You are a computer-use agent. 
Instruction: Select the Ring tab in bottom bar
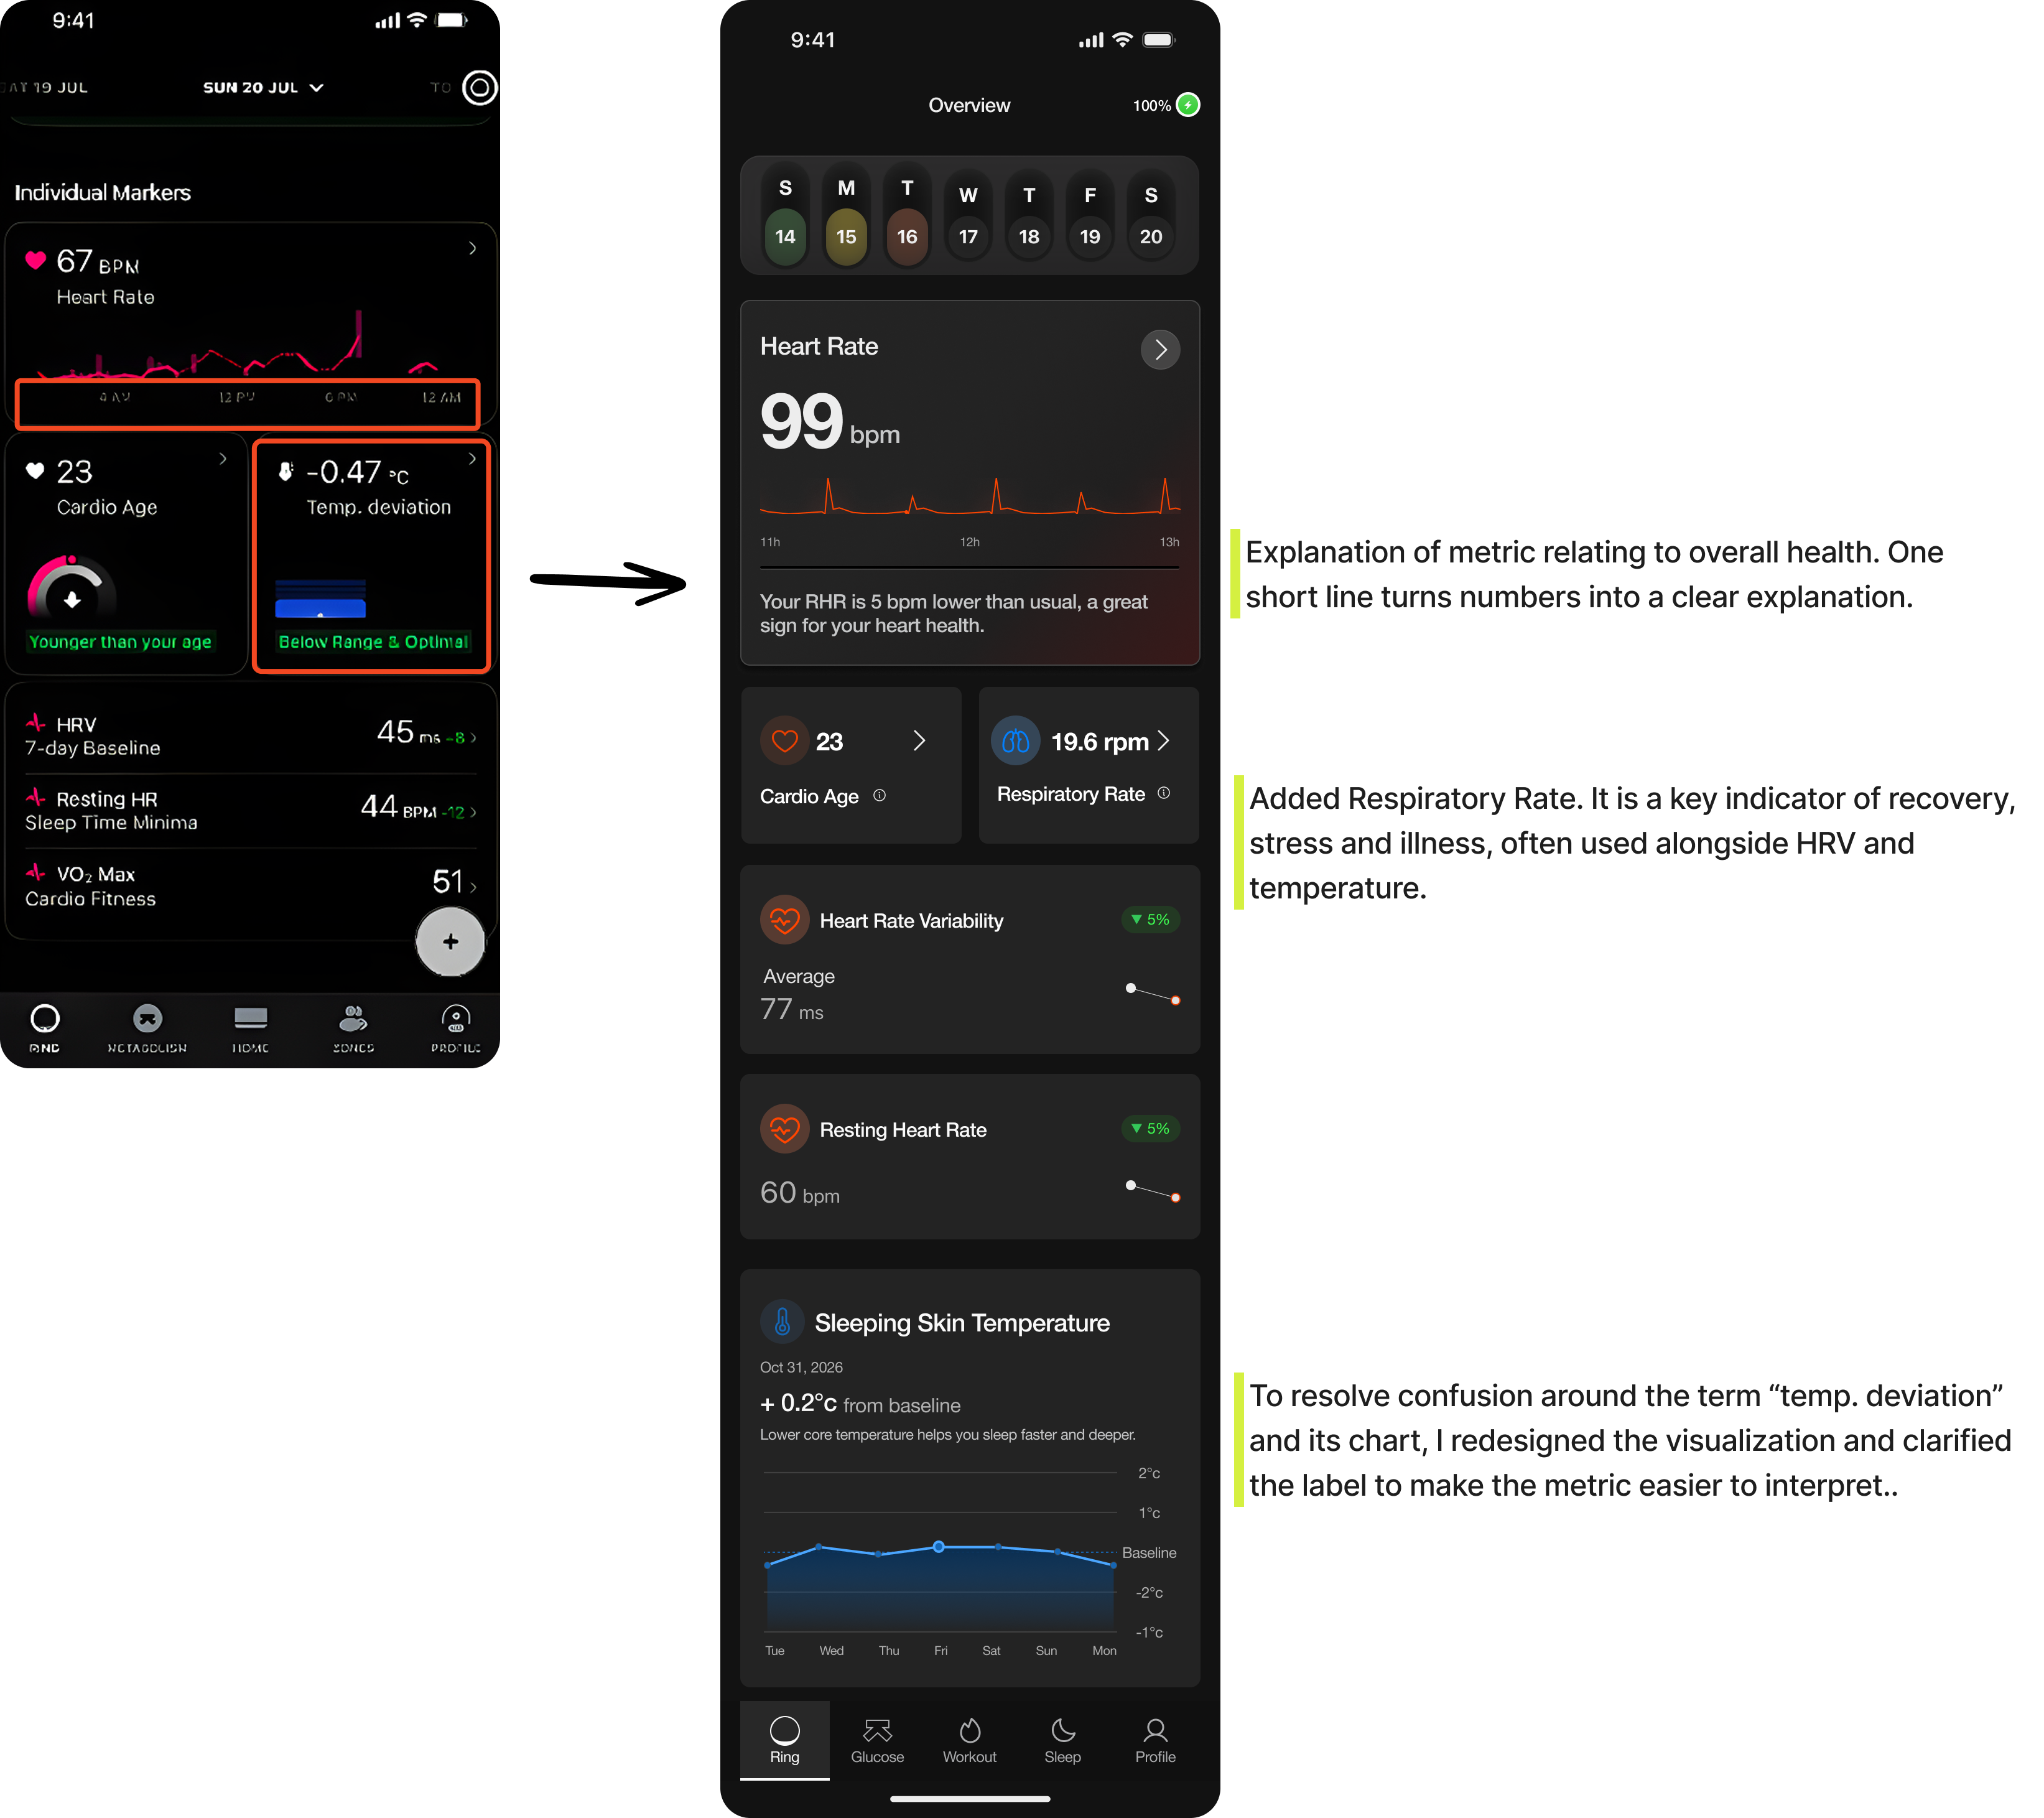pos(785,1740)
